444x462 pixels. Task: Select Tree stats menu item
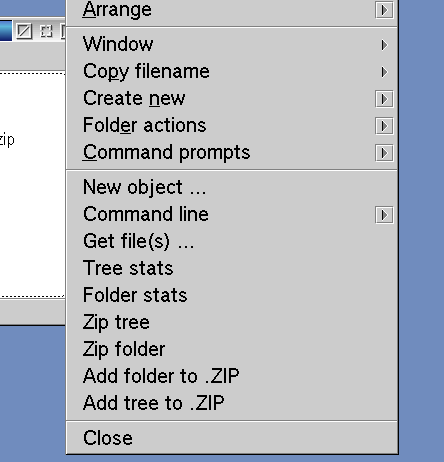(232, 268)
